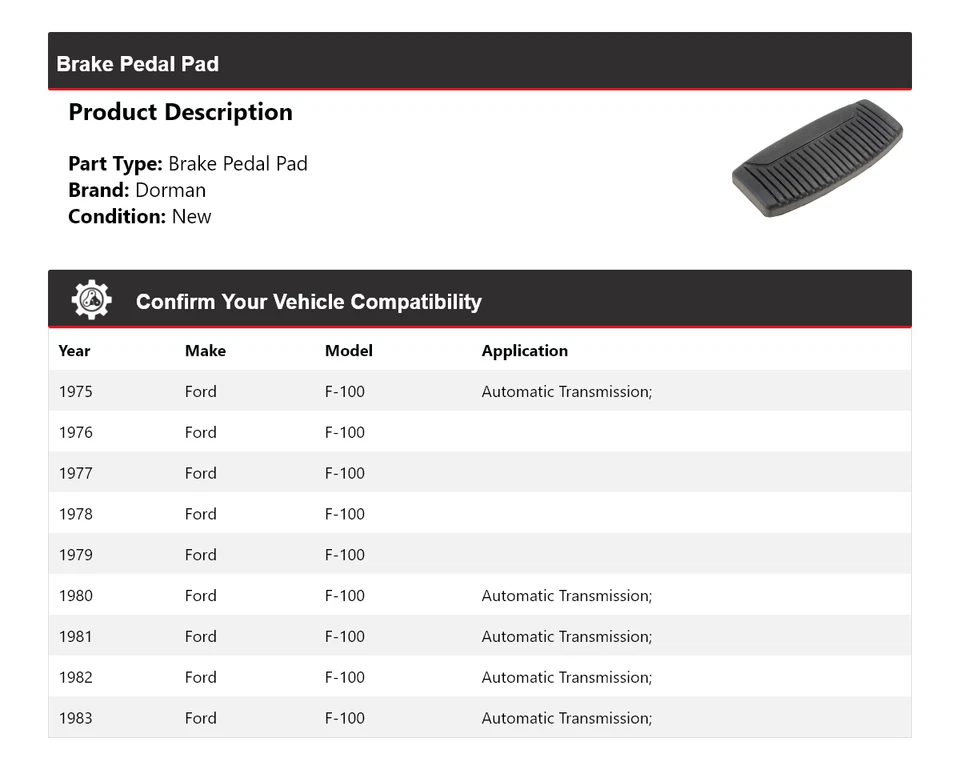Click F-100 model in the 1977 row
Image resolution: width=960 pixels, height=770 pixels.
click(x=345, y=474)
